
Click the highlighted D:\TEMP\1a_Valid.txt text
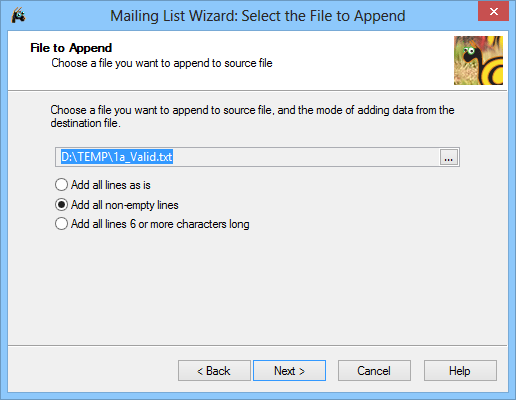117,157
